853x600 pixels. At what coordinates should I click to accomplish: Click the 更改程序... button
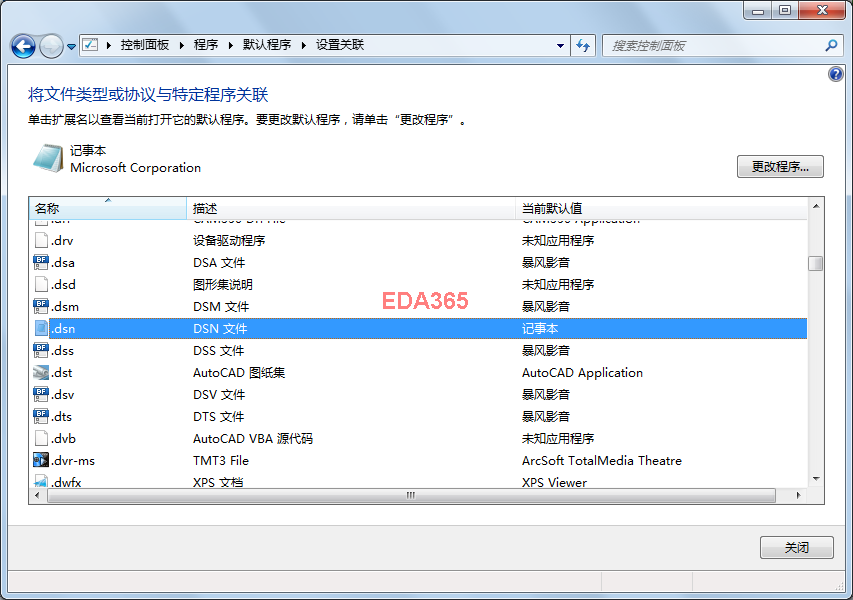(780, 166)
